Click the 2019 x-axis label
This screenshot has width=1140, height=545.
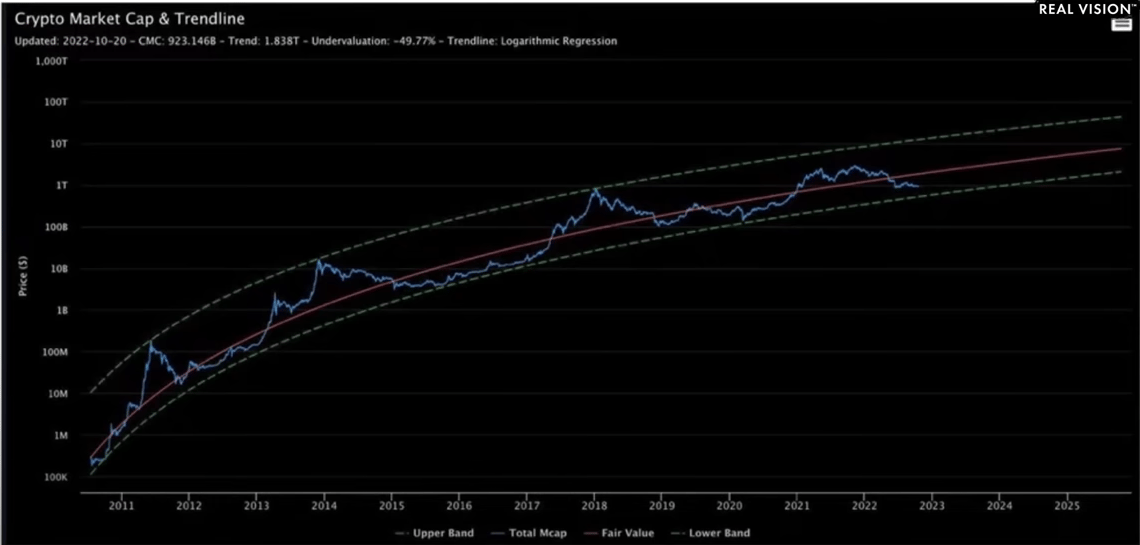pos(662,504)
